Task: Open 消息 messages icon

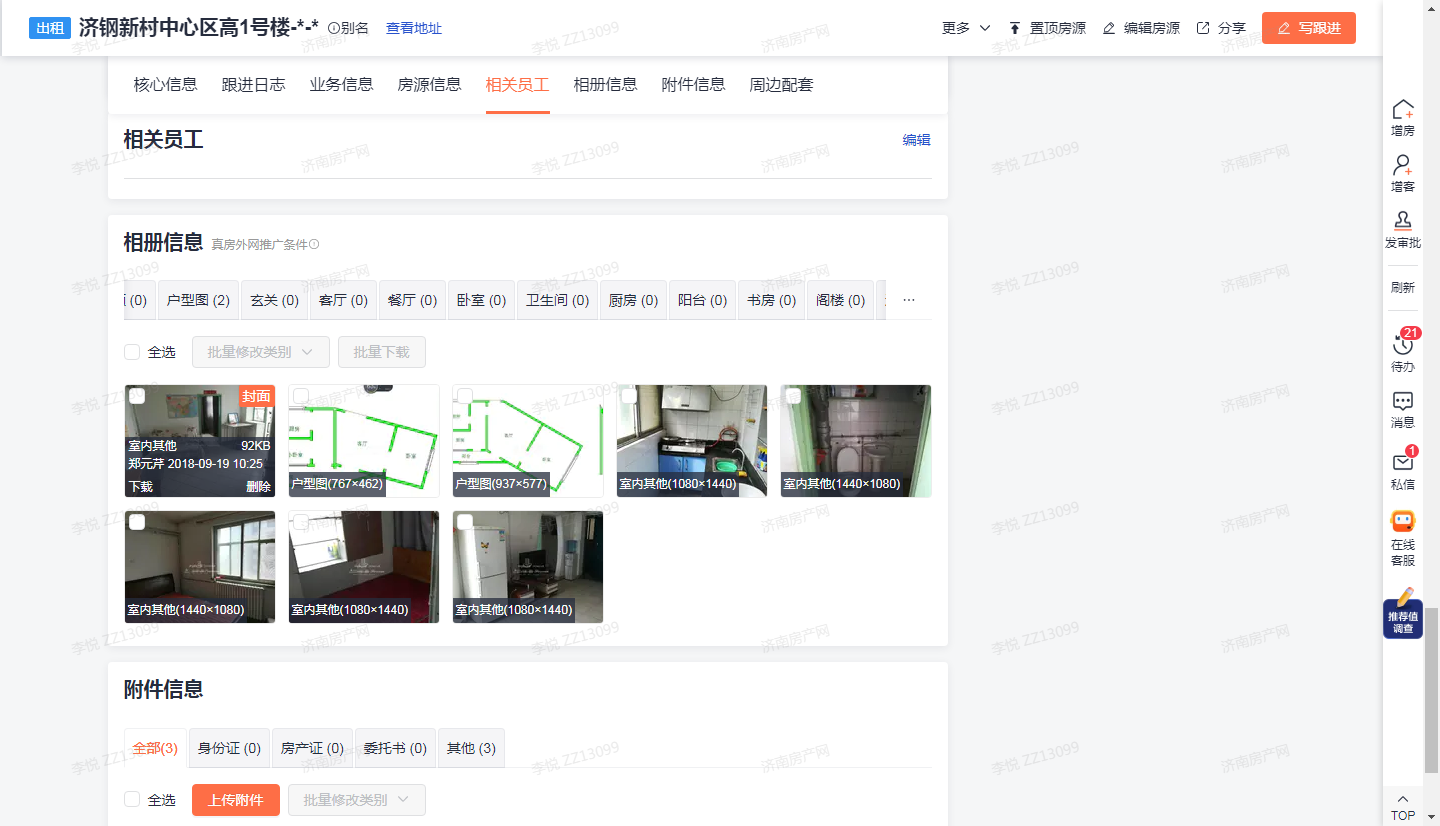Action: (1403, 401)
